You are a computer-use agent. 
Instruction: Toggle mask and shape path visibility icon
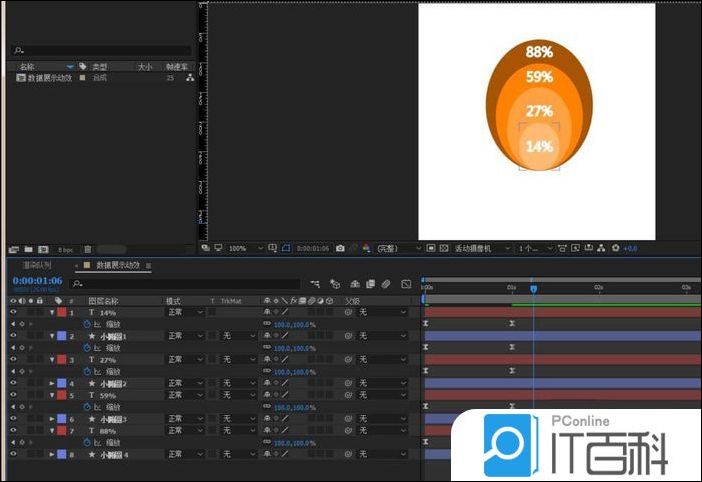[x=286, y=248]
